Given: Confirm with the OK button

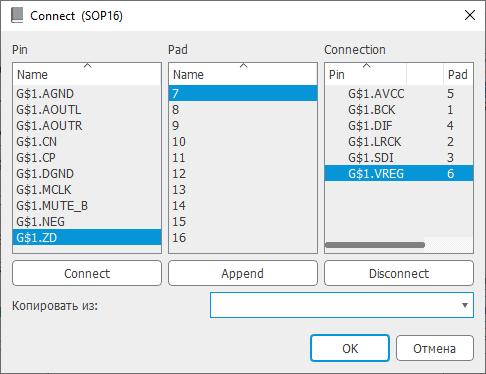Looking at the screenshot, I should (x=350, y=348).
